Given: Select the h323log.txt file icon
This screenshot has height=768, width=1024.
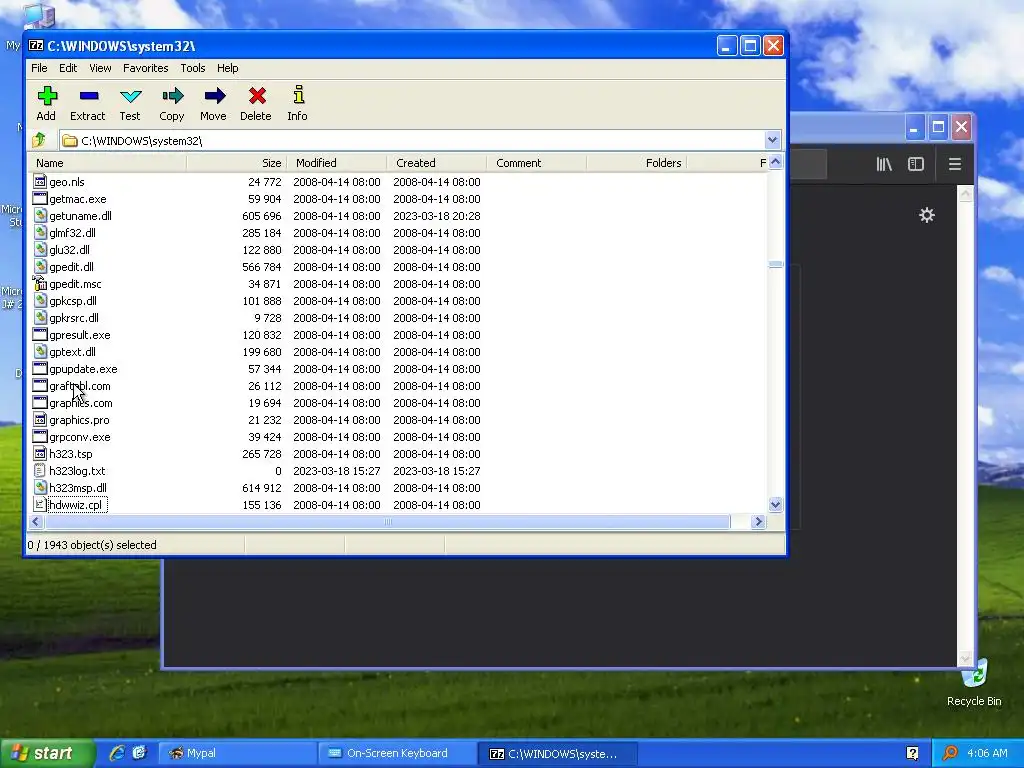Looking at the screenshot, I should (x=40, y=470).
